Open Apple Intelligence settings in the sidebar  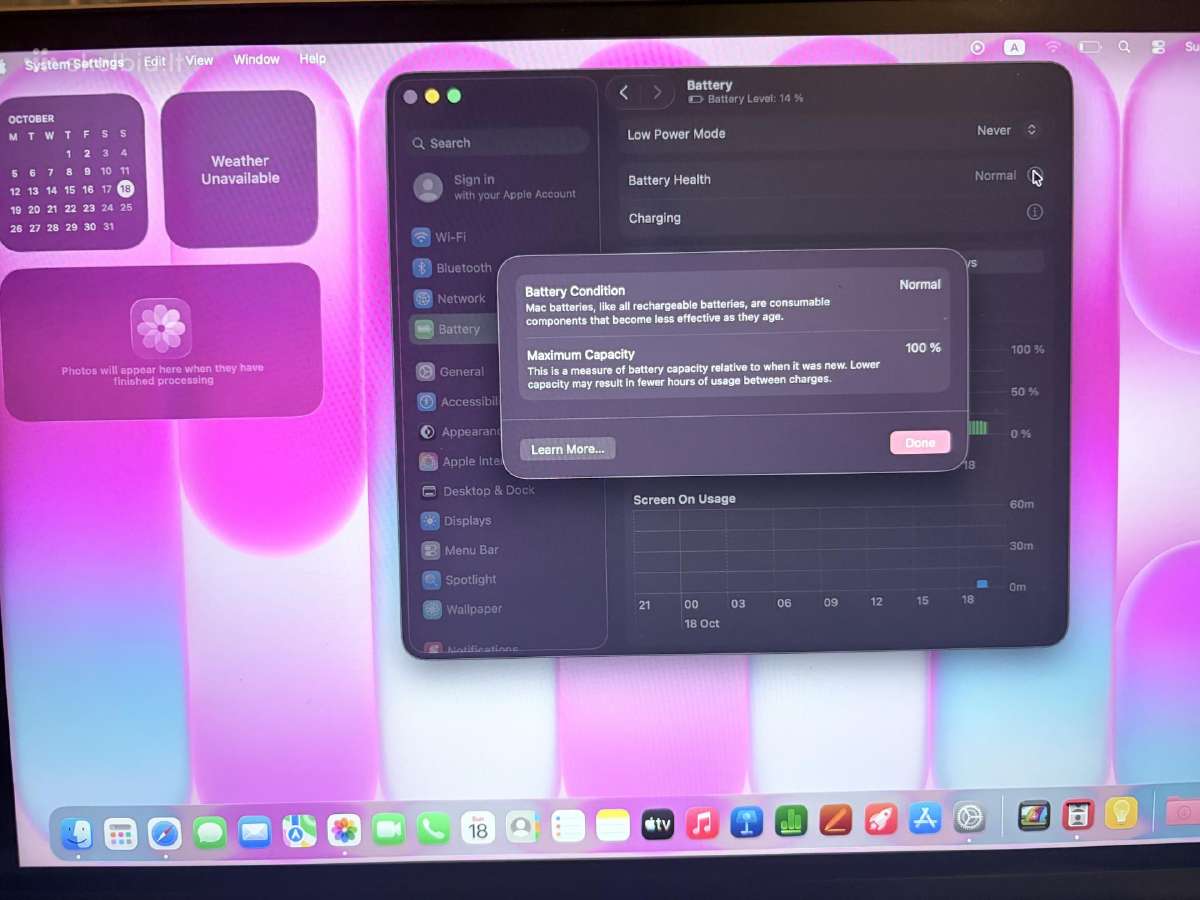coord(462,461)
